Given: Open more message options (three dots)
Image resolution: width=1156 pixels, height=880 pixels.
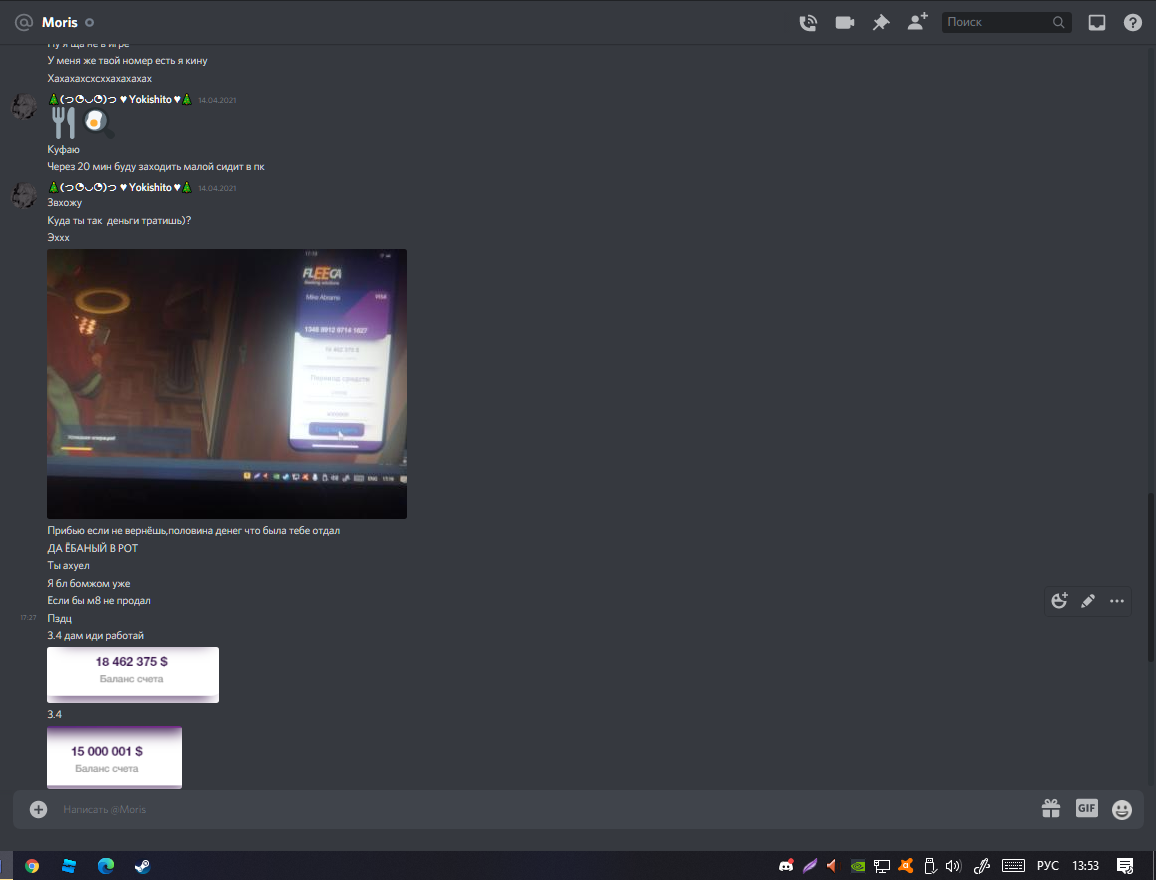Looking at the screenshot, I should click(x=1117, y=601).
